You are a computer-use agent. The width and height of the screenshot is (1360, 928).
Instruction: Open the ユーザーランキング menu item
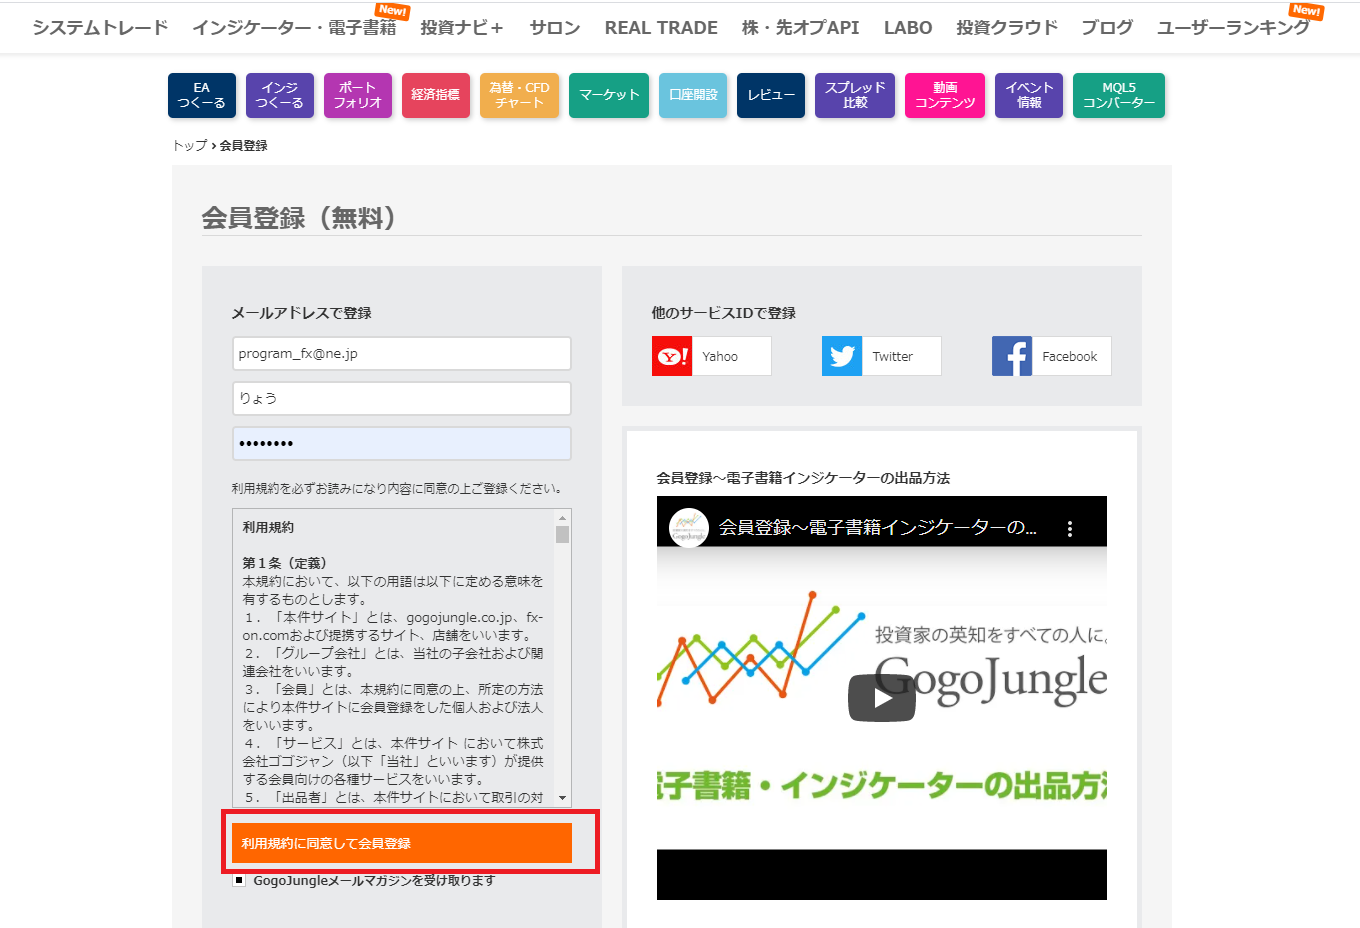1233,28
